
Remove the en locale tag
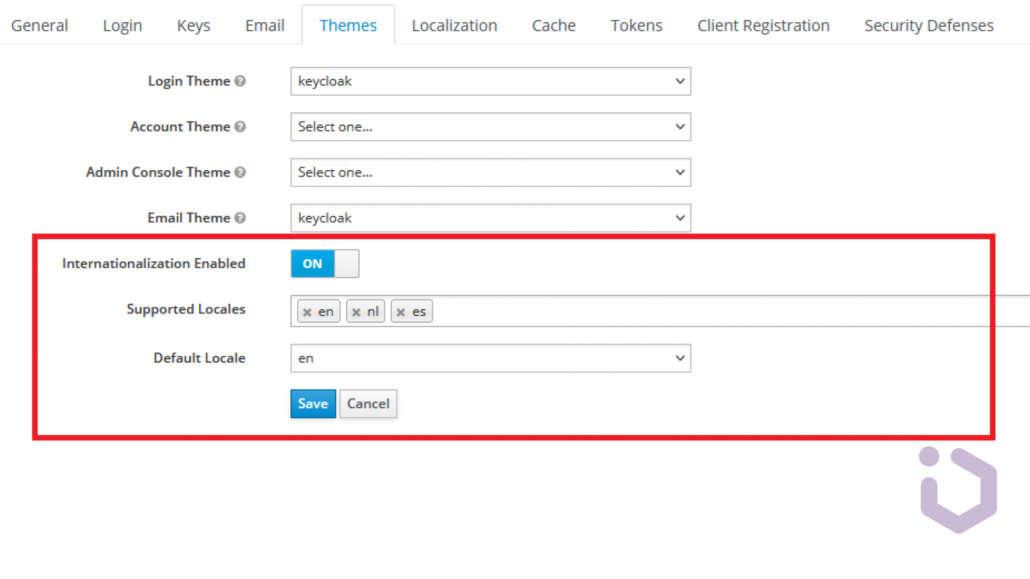tap(307, 311)
